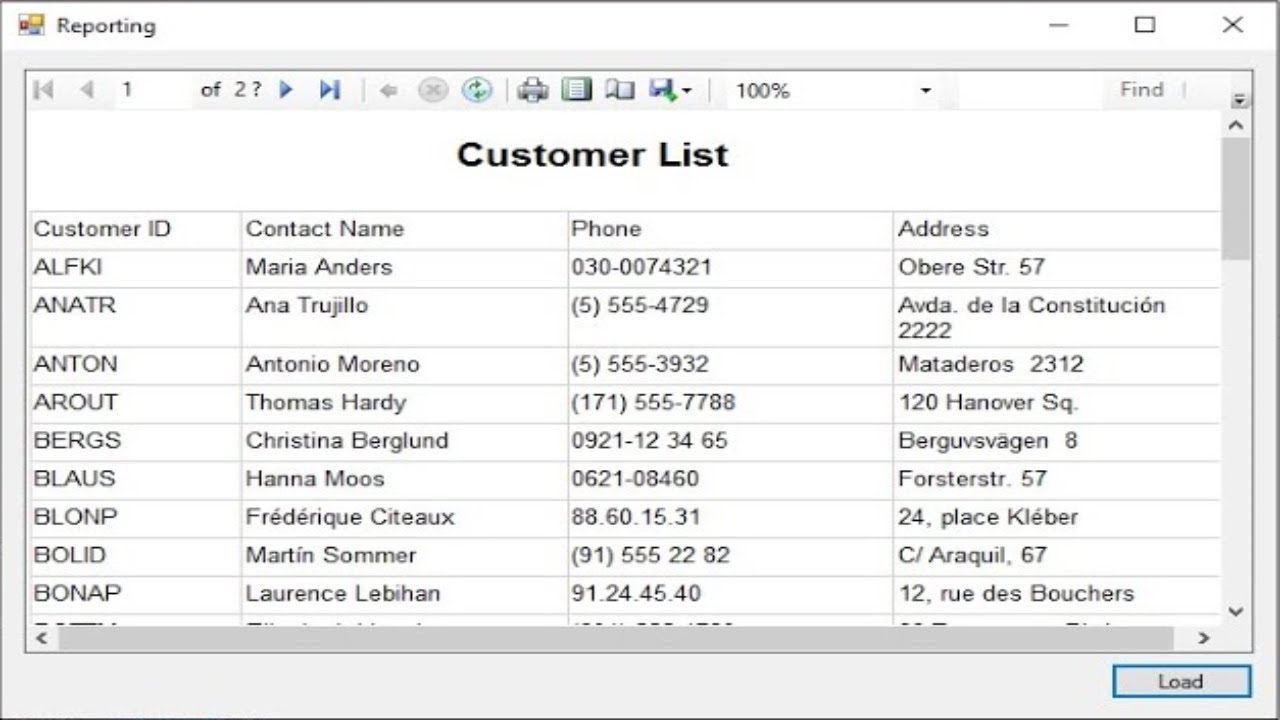This screenshot has height=720, width=1280.
Task: Click the vertical scrollbar down arrow
Action: click(x=1236, y=611)
